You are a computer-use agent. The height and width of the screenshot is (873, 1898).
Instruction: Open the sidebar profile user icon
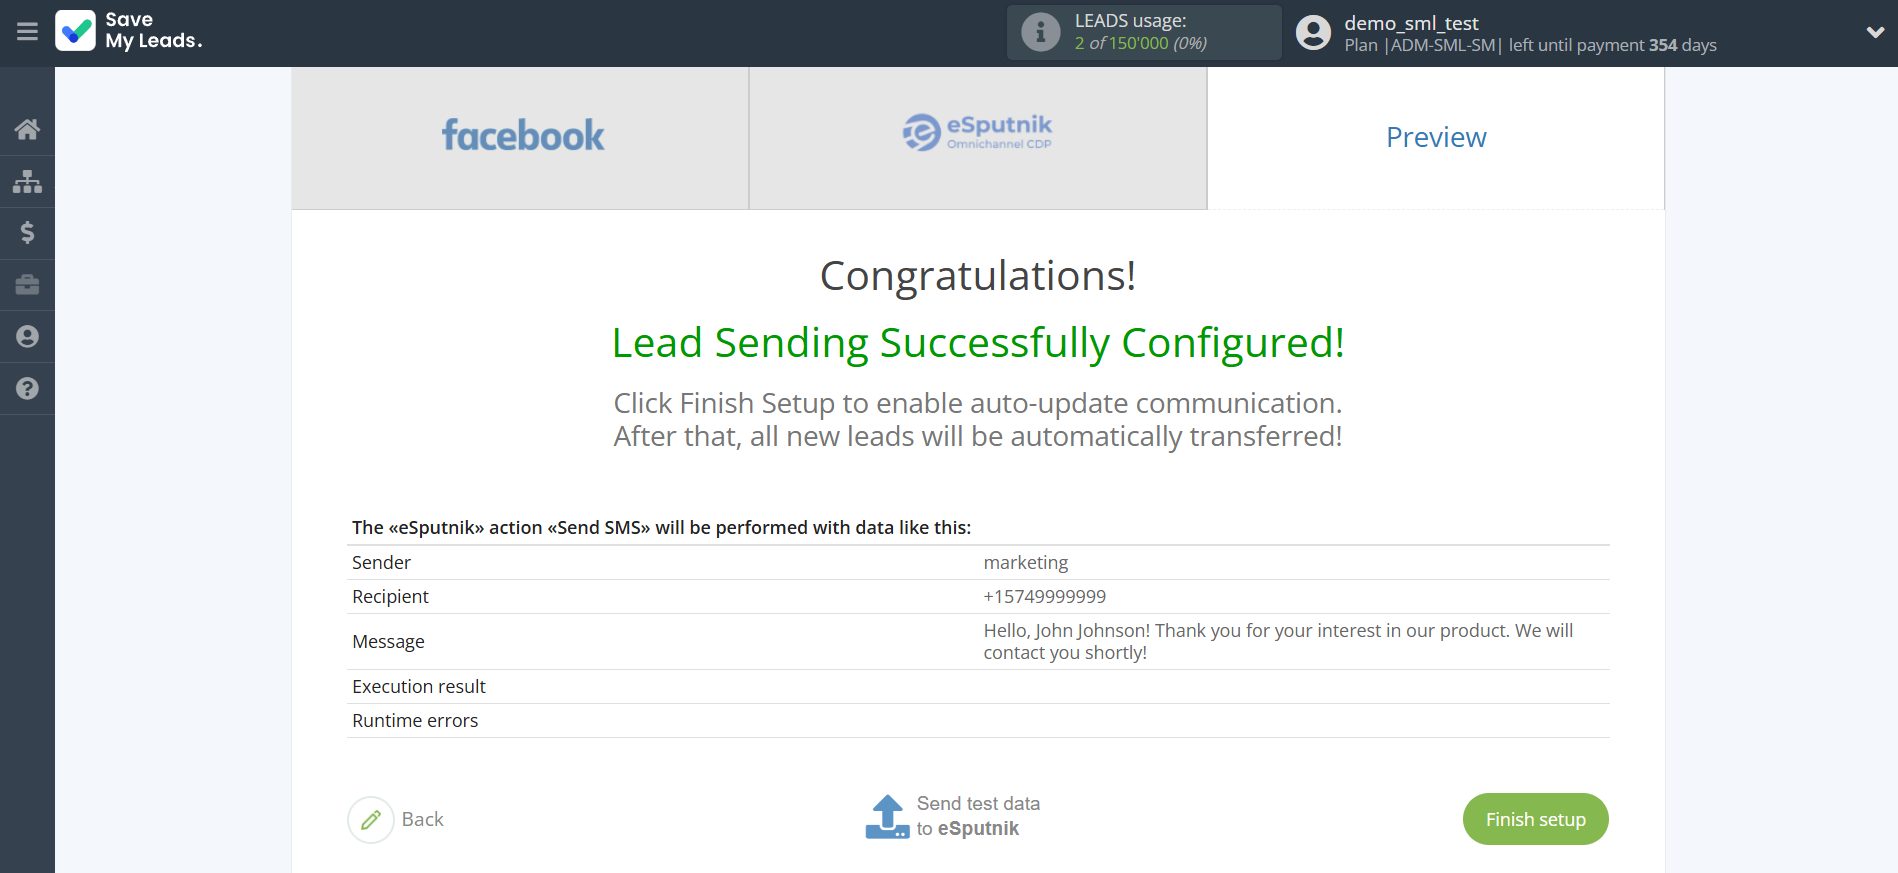tap(27, 337)
